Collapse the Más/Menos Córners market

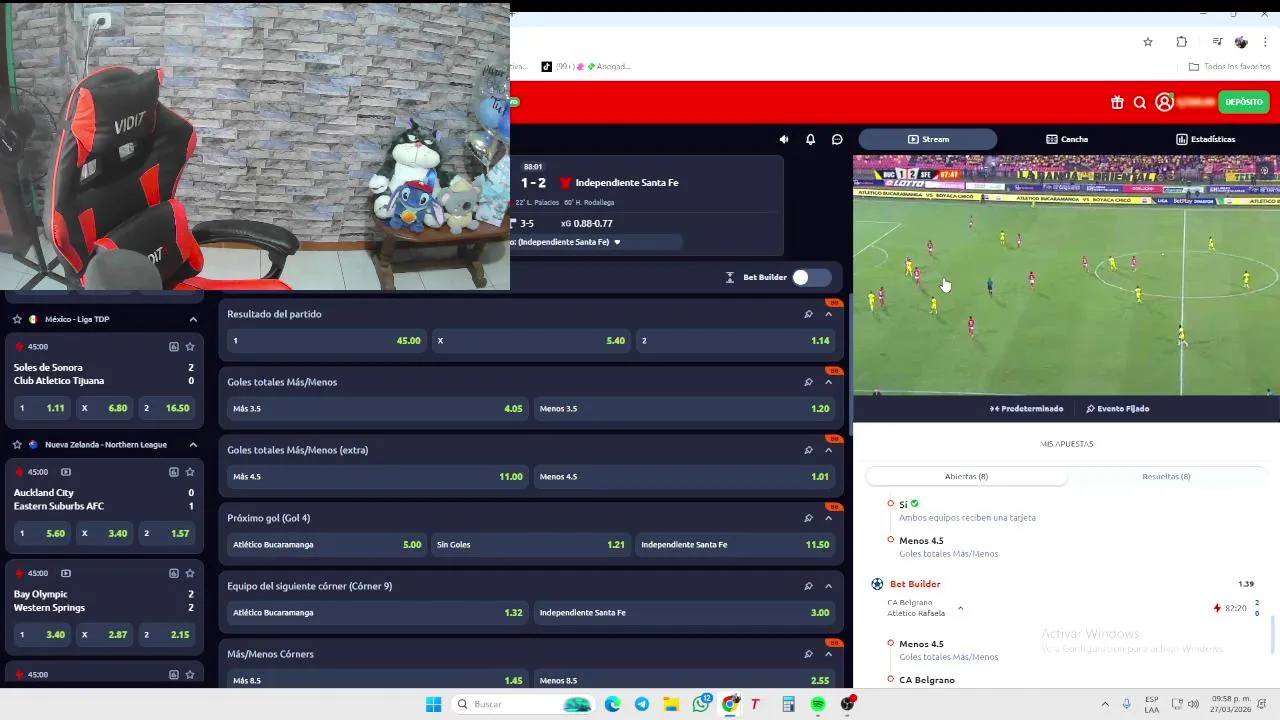coord(828,654)
